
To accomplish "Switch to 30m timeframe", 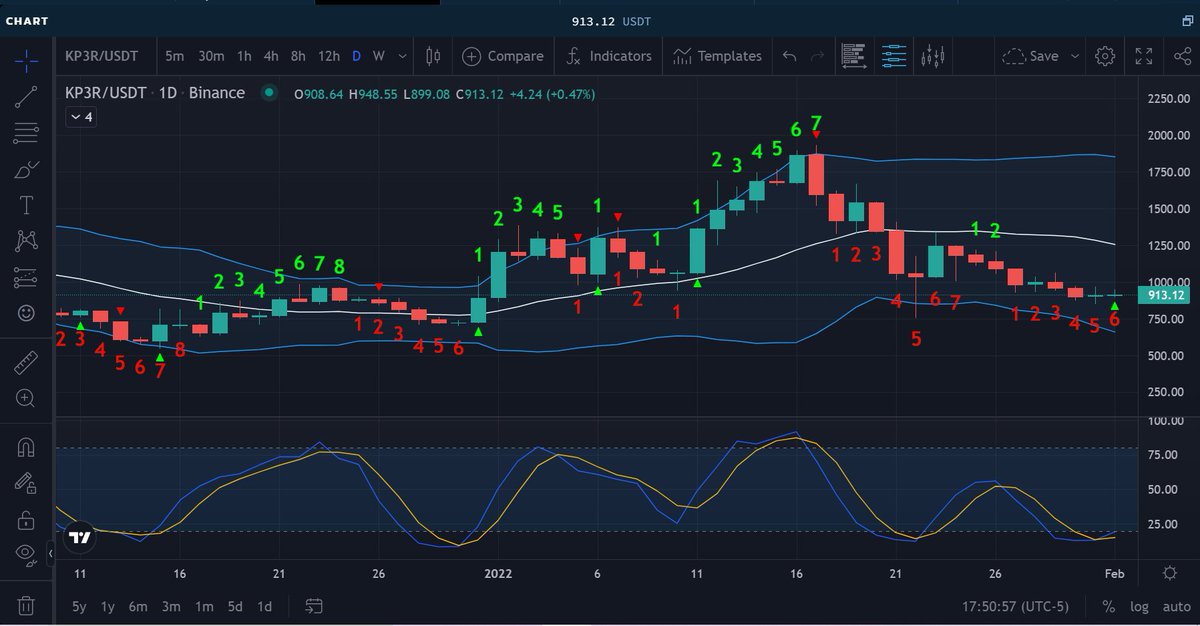I will point(210,56).
